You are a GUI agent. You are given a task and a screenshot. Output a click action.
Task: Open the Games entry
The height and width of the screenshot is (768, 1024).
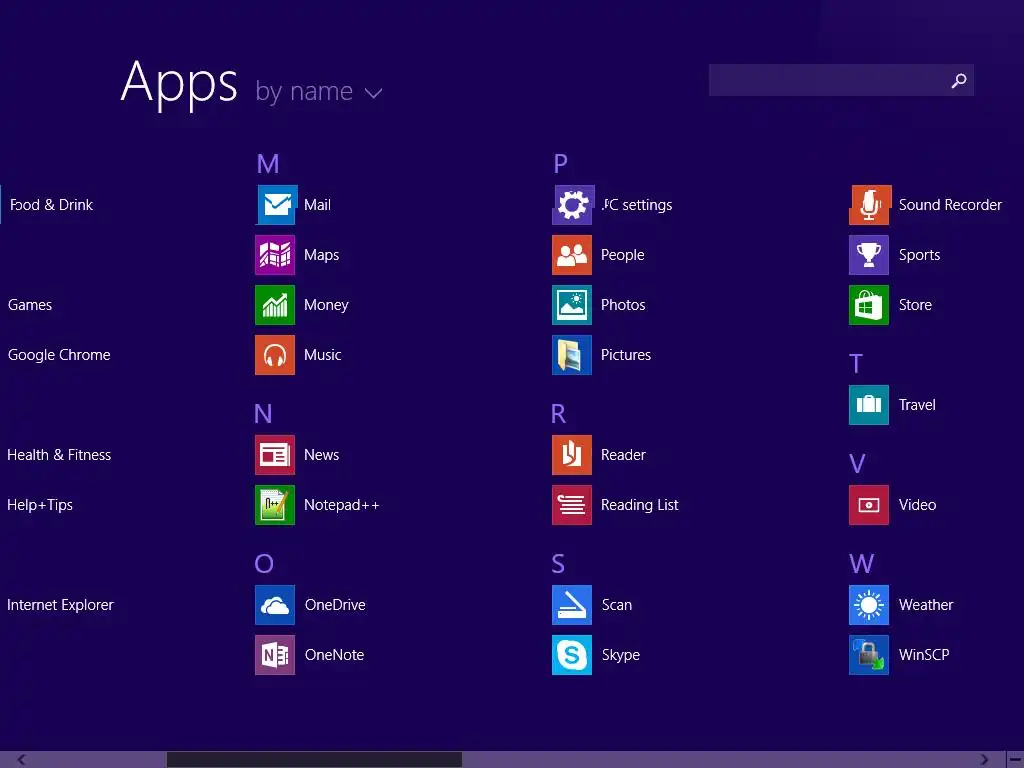(30, 305)
